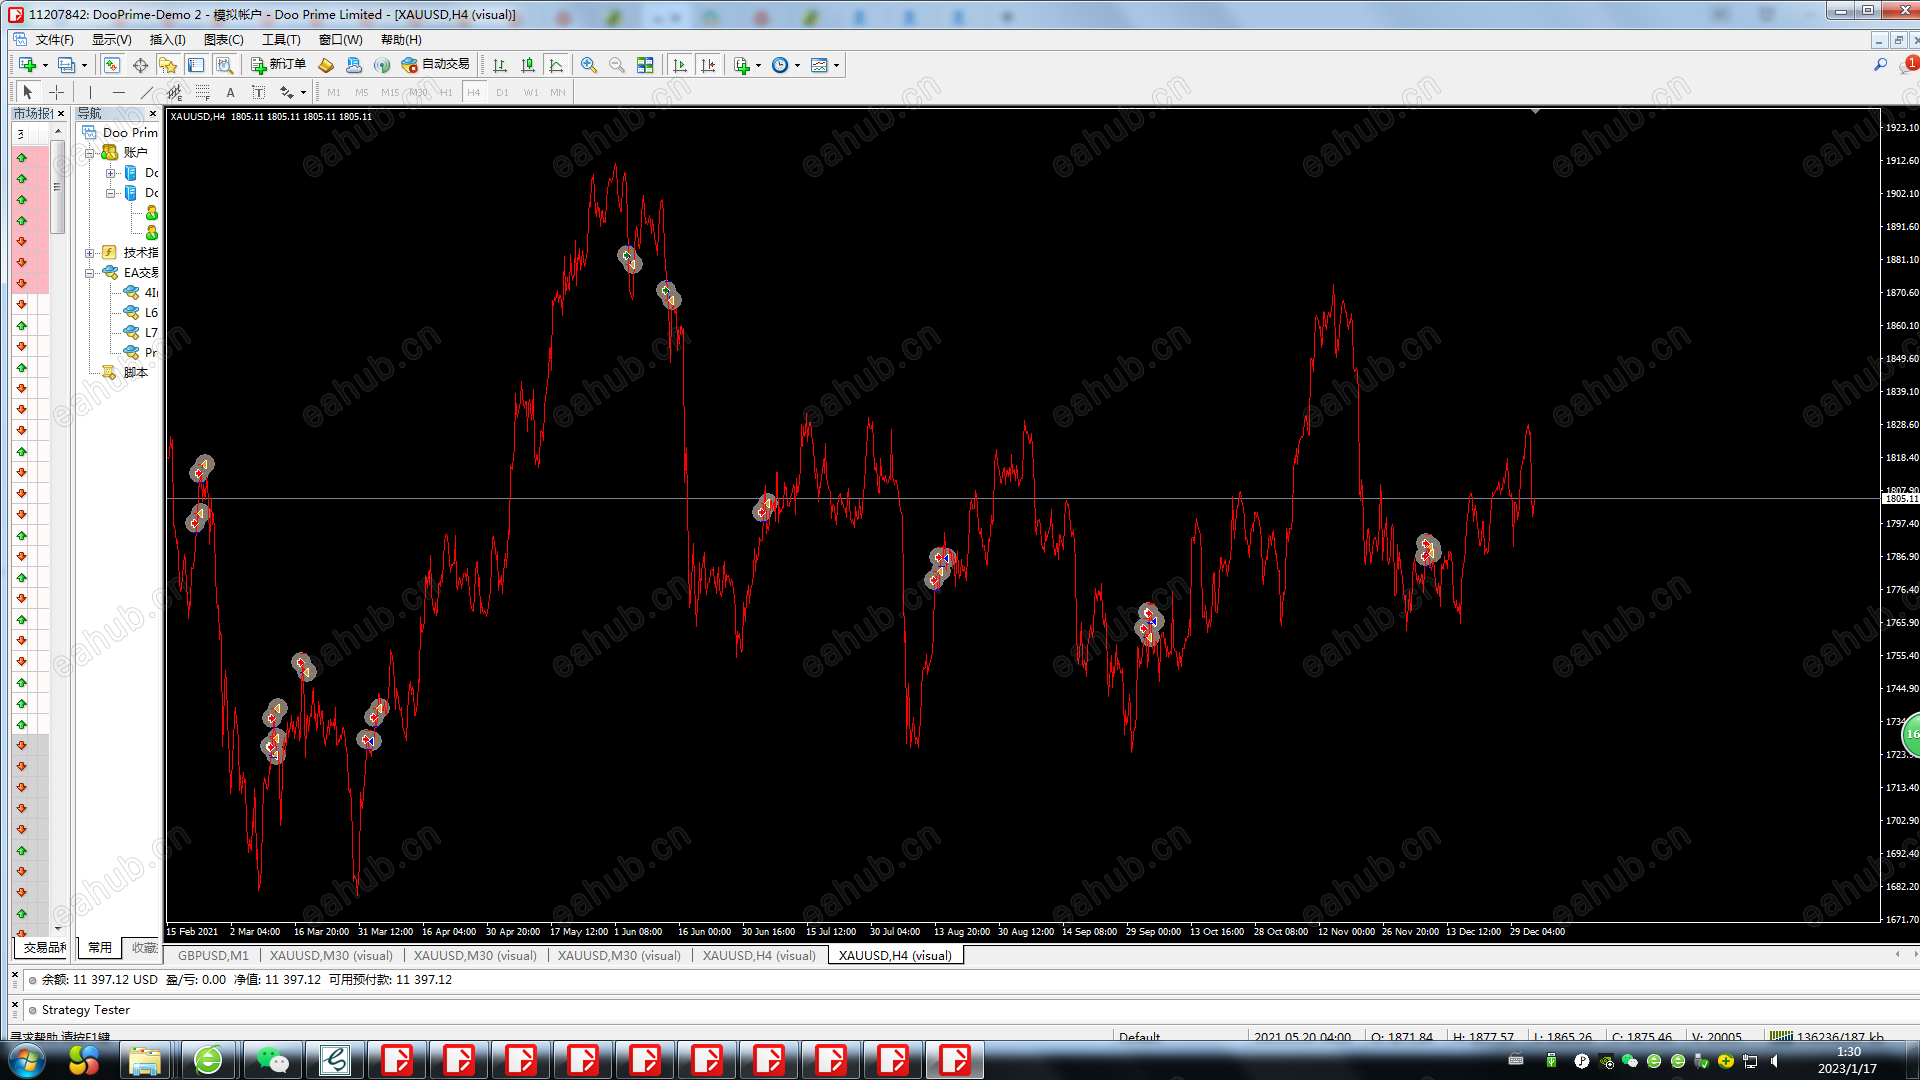
Task: Open WeChat from the Windows taskbar
Action: click(x=272, y=1060)
